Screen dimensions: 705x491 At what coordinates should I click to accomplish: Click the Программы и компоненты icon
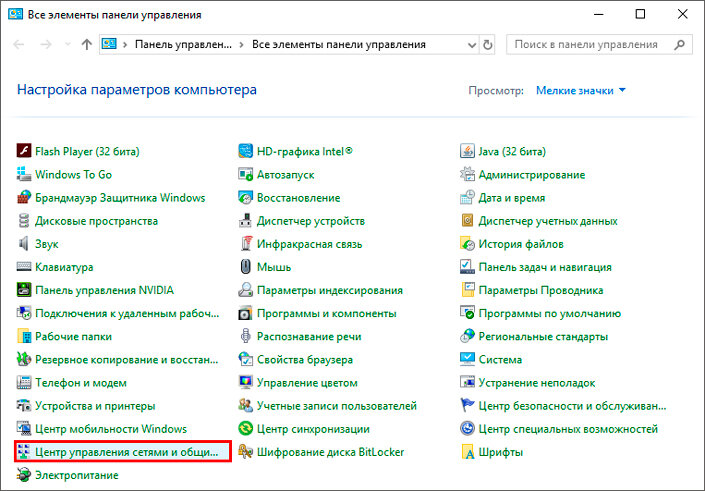click(245, 313)
